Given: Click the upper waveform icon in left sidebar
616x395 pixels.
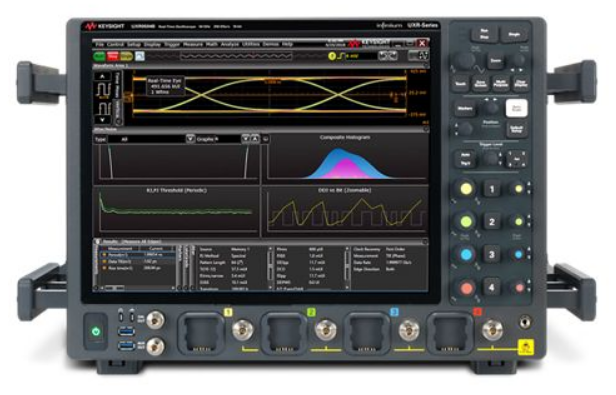Looking at the screenshot, I should click(103, 90).
